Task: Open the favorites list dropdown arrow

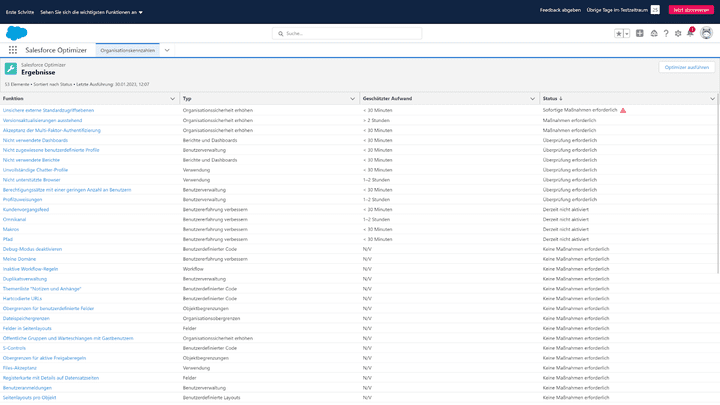Action: tap(626, 33)
